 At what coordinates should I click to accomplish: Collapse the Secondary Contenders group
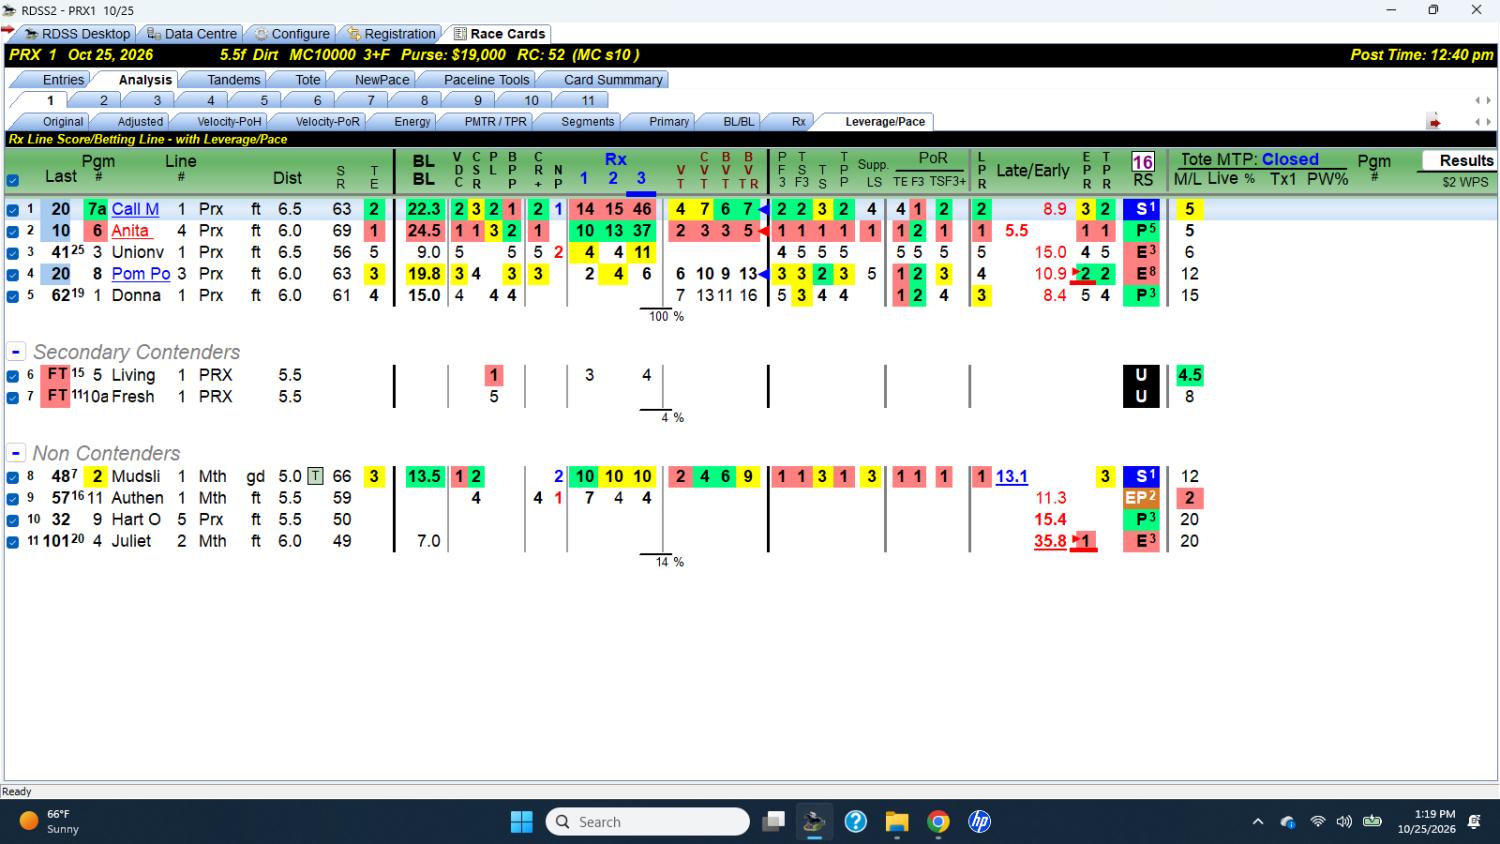16,352
